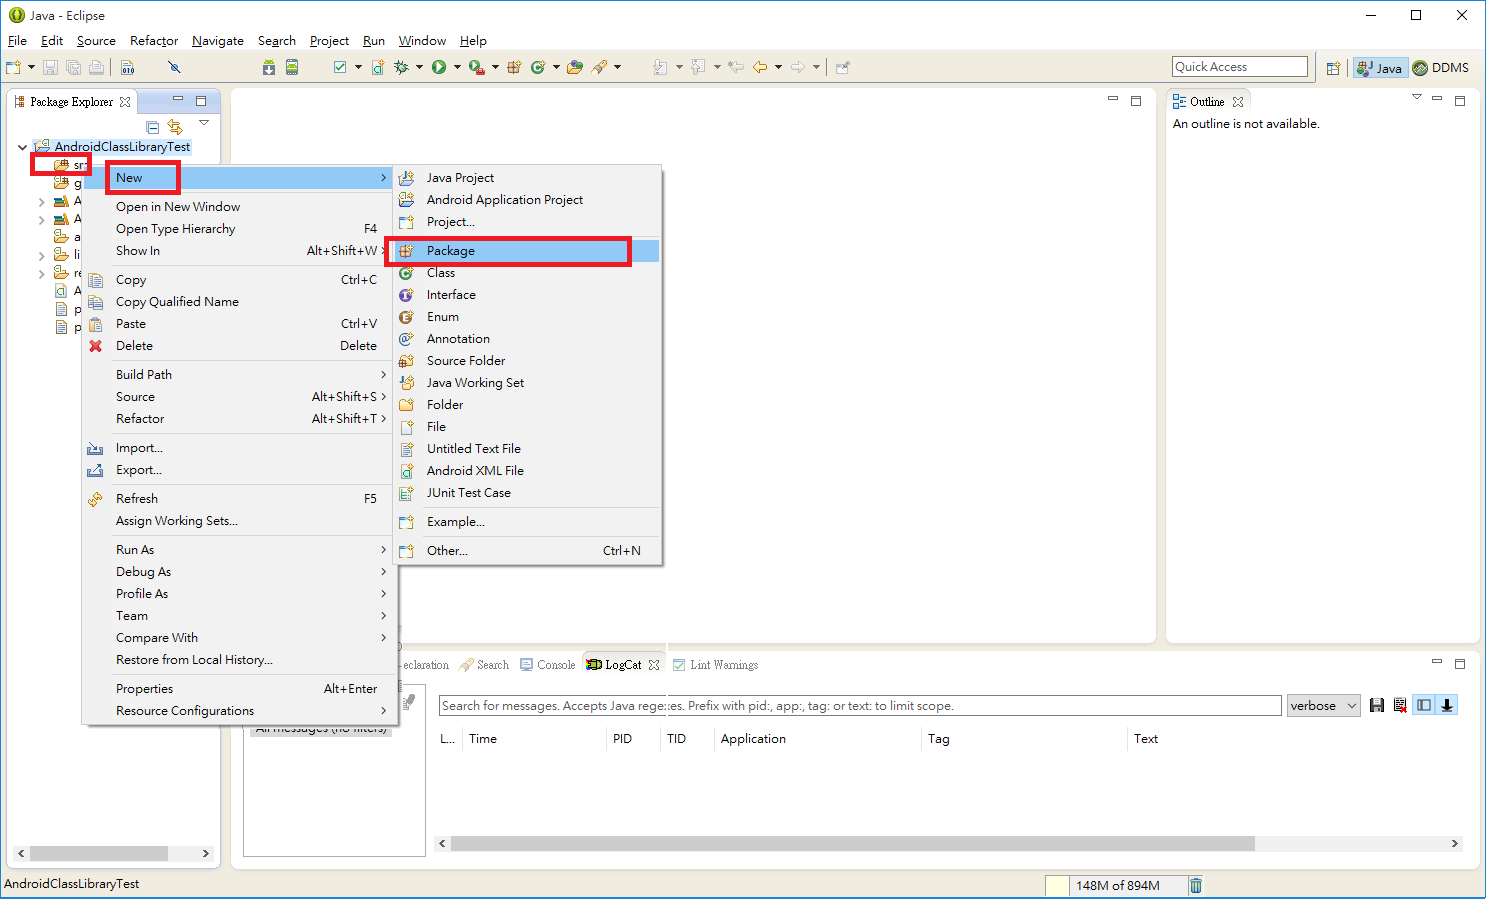1486x899 pixels.
Task: Click the Save toolbar icon
Action: tap(50, 67)
